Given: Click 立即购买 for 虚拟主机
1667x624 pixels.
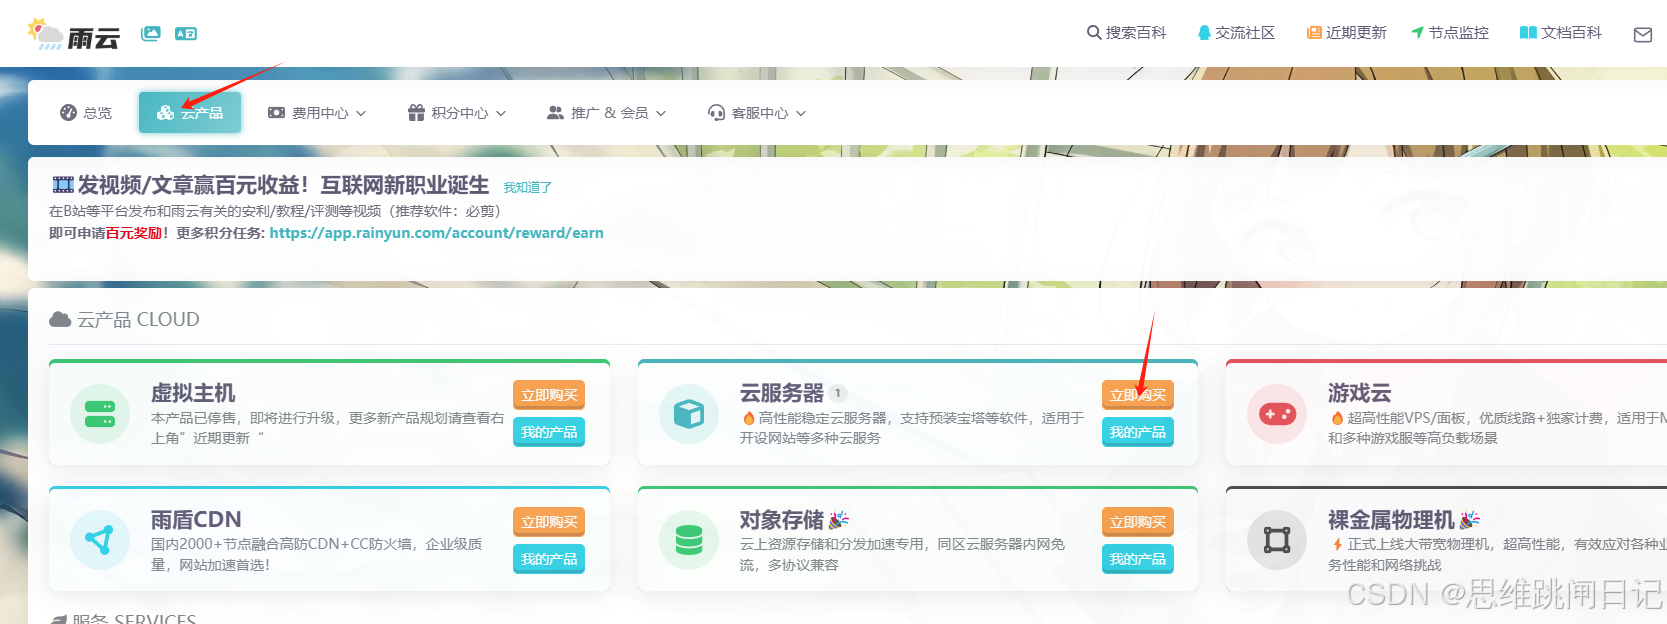Looking at the screenshot, I should [x=549, y=395].
